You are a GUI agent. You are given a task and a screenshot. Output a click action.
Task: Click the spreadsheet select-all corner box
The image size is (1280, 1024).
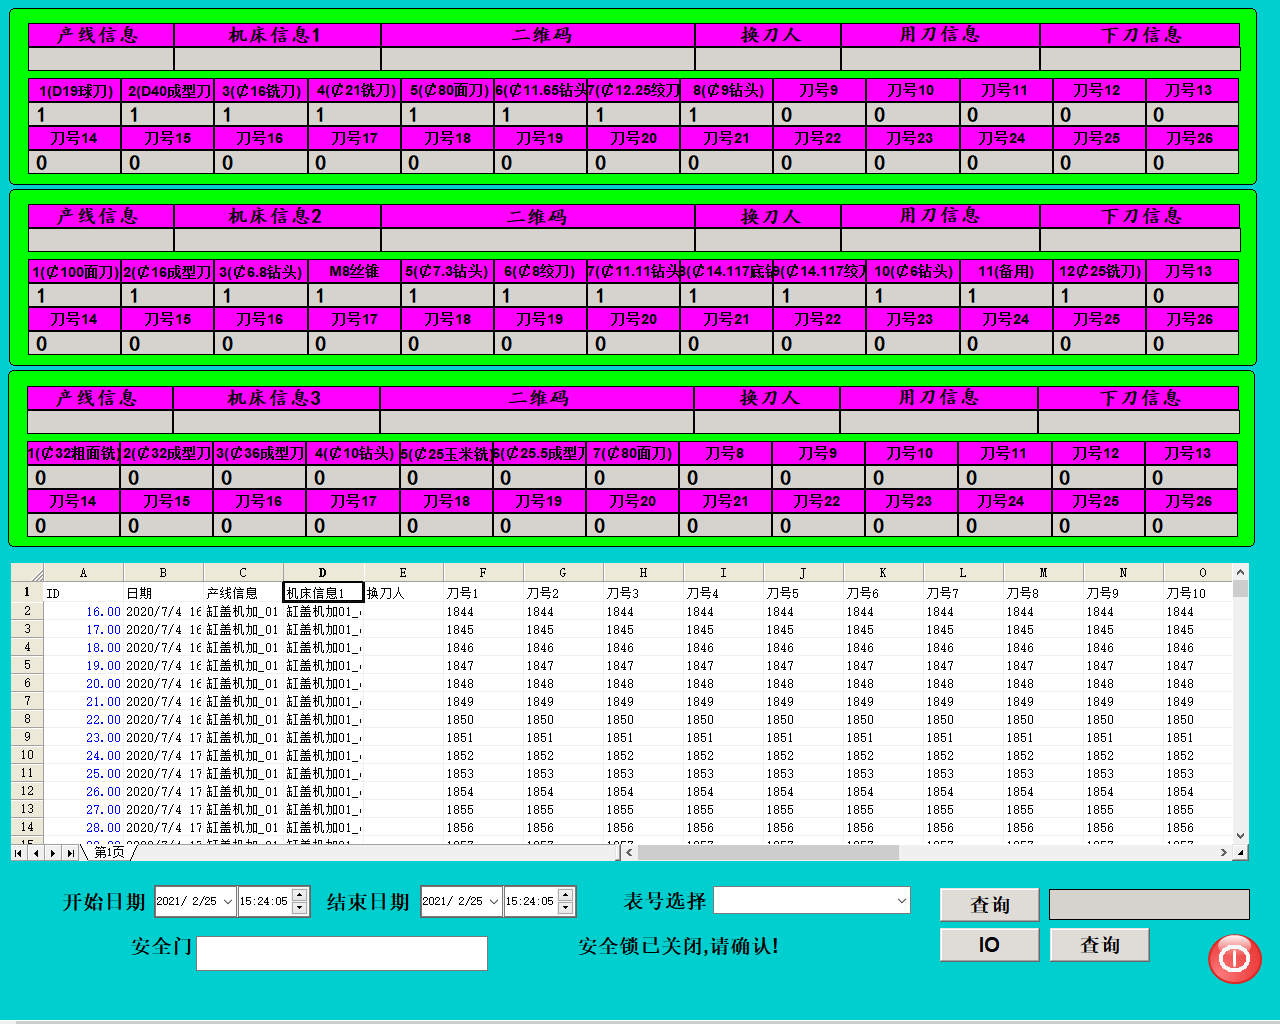27,573
